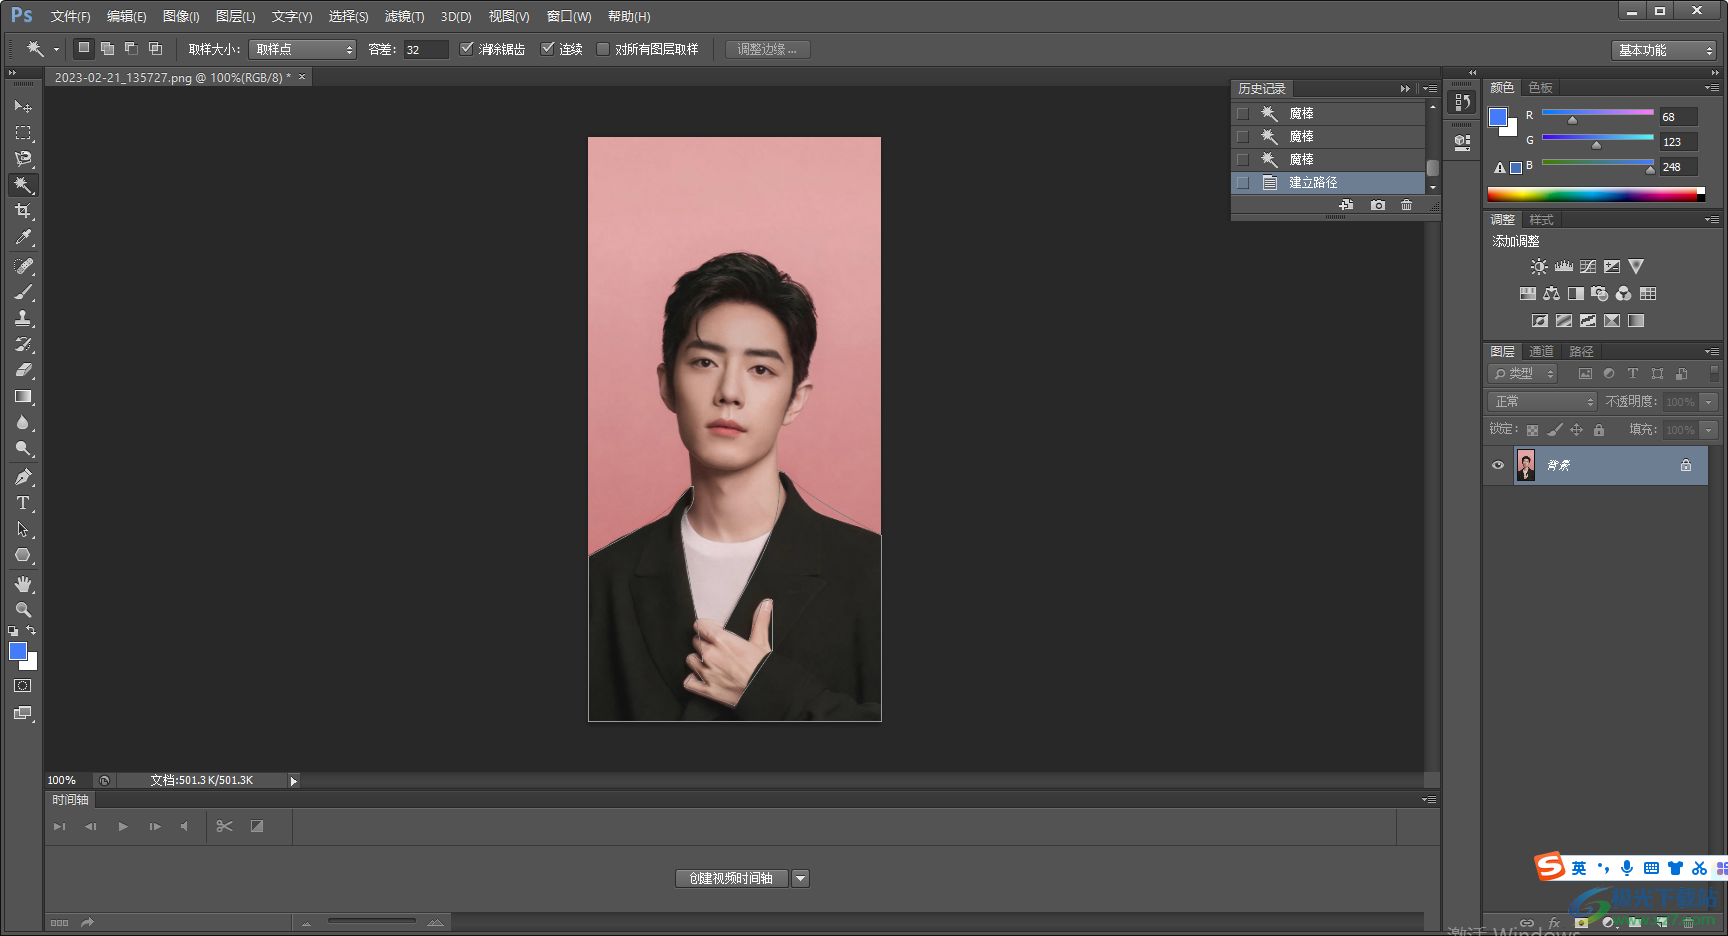Open the 基本功能 workspace dropdown
Image resolution: width=1728 pixels, height=936 pixels.
(x=1664, y=50)
